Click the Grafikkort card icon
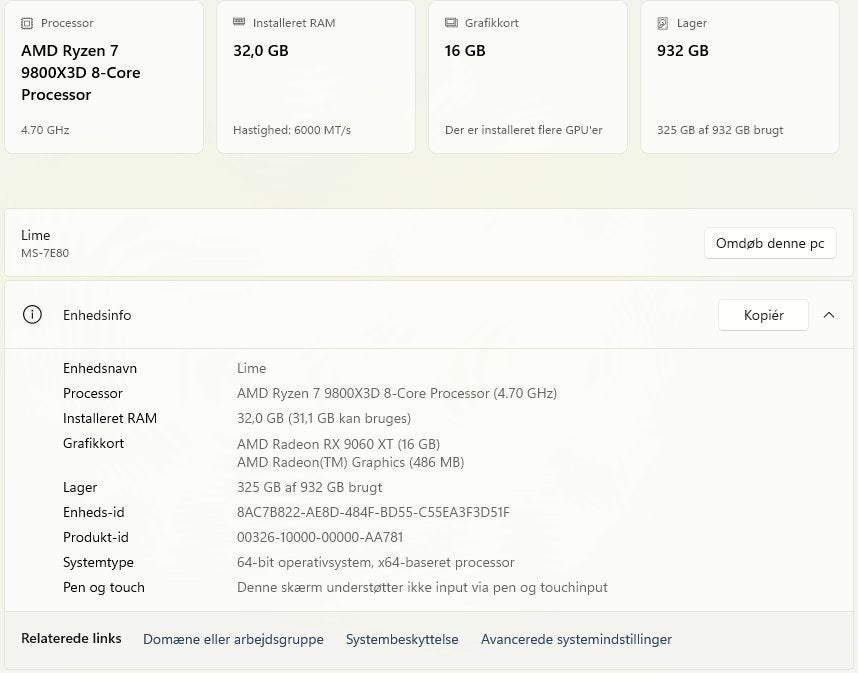 pos(451,22)
